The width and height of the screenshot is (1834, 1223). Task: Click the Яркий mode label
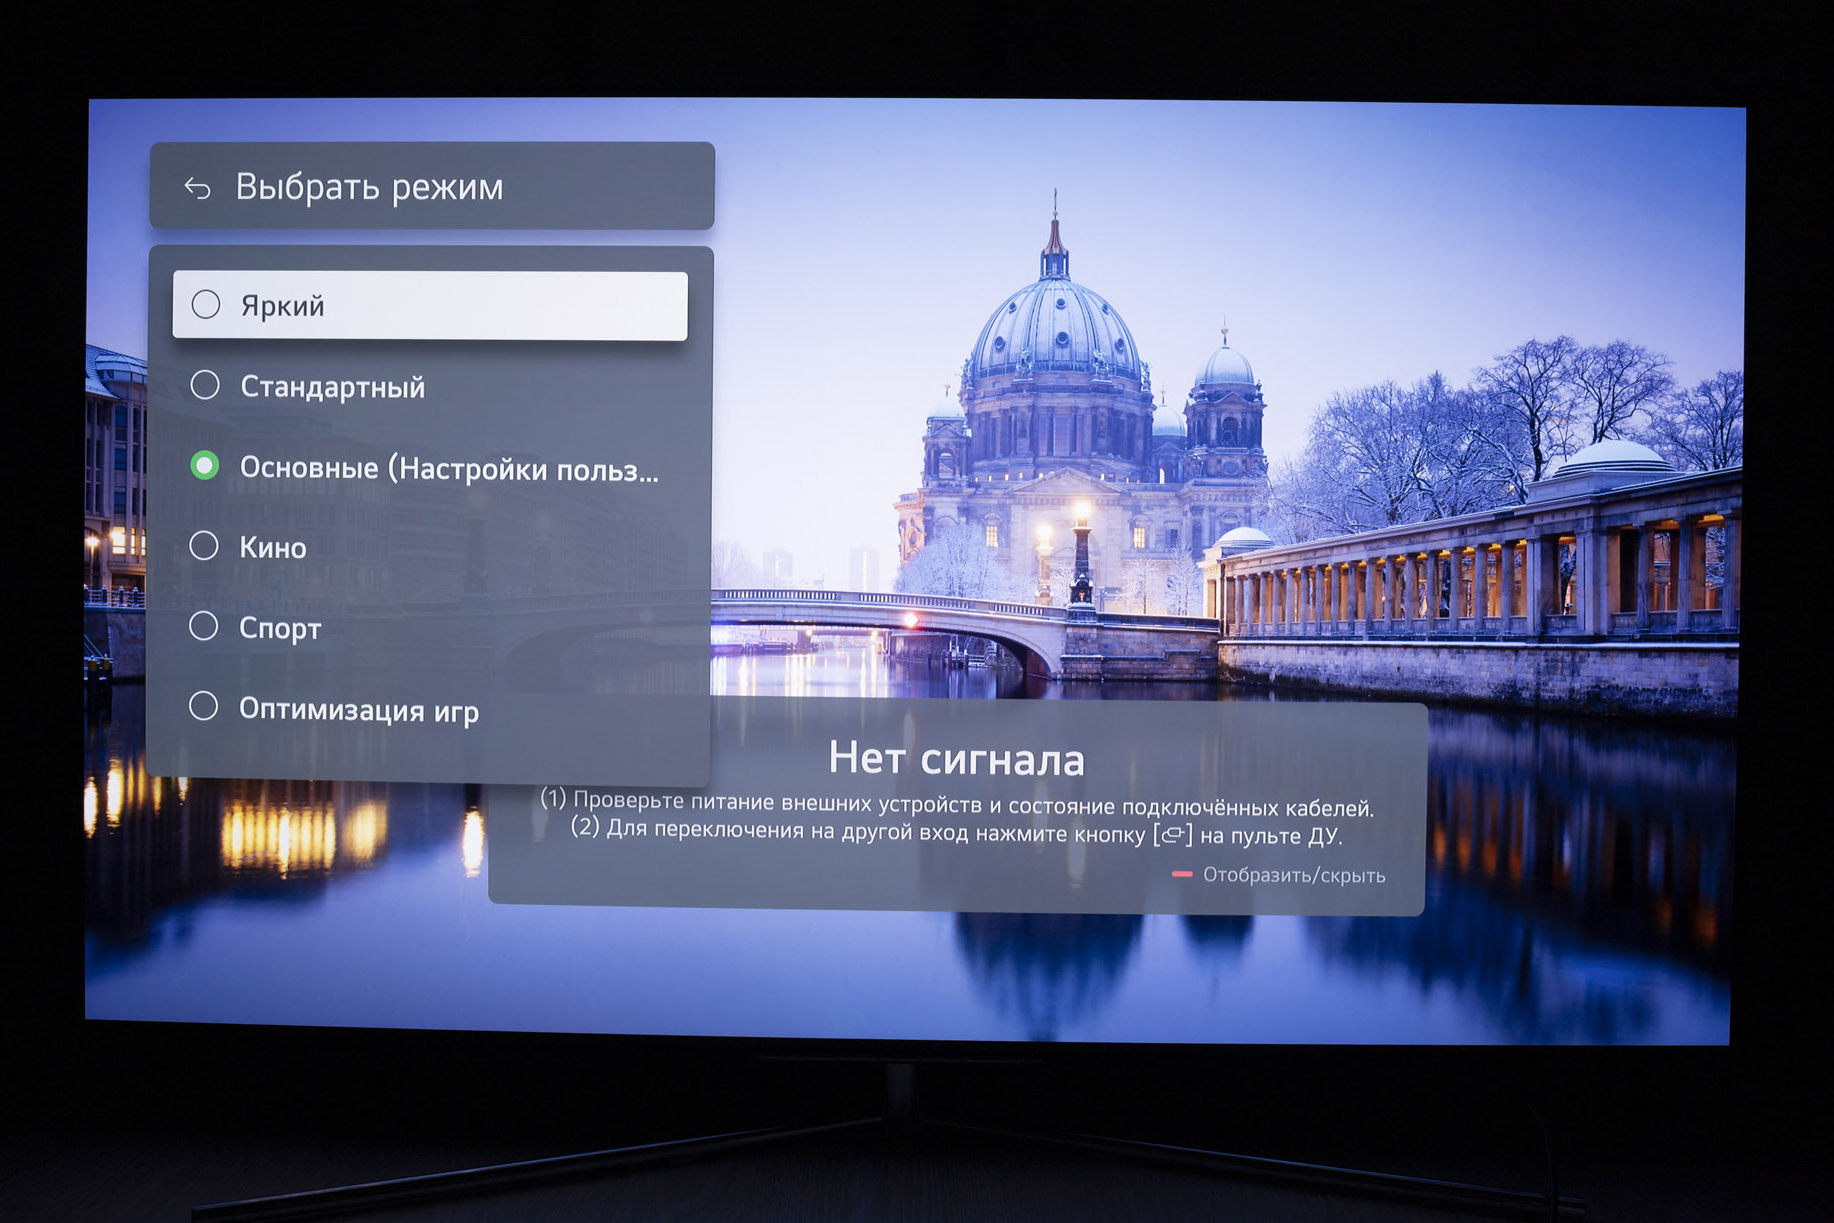coord(283,306)
